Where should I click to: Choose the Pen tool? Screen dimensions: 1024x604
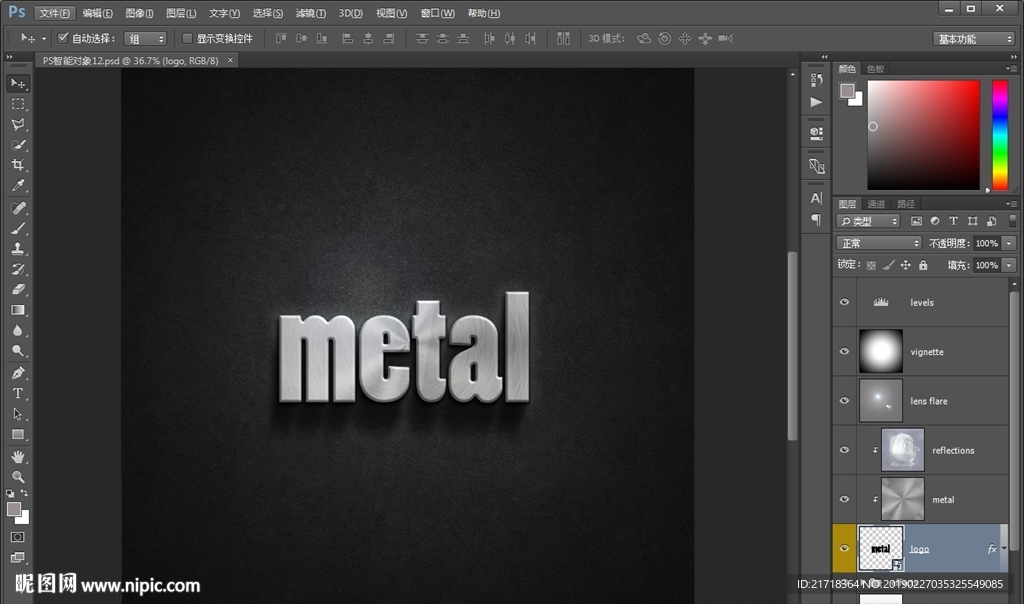(x=18, y=373)
